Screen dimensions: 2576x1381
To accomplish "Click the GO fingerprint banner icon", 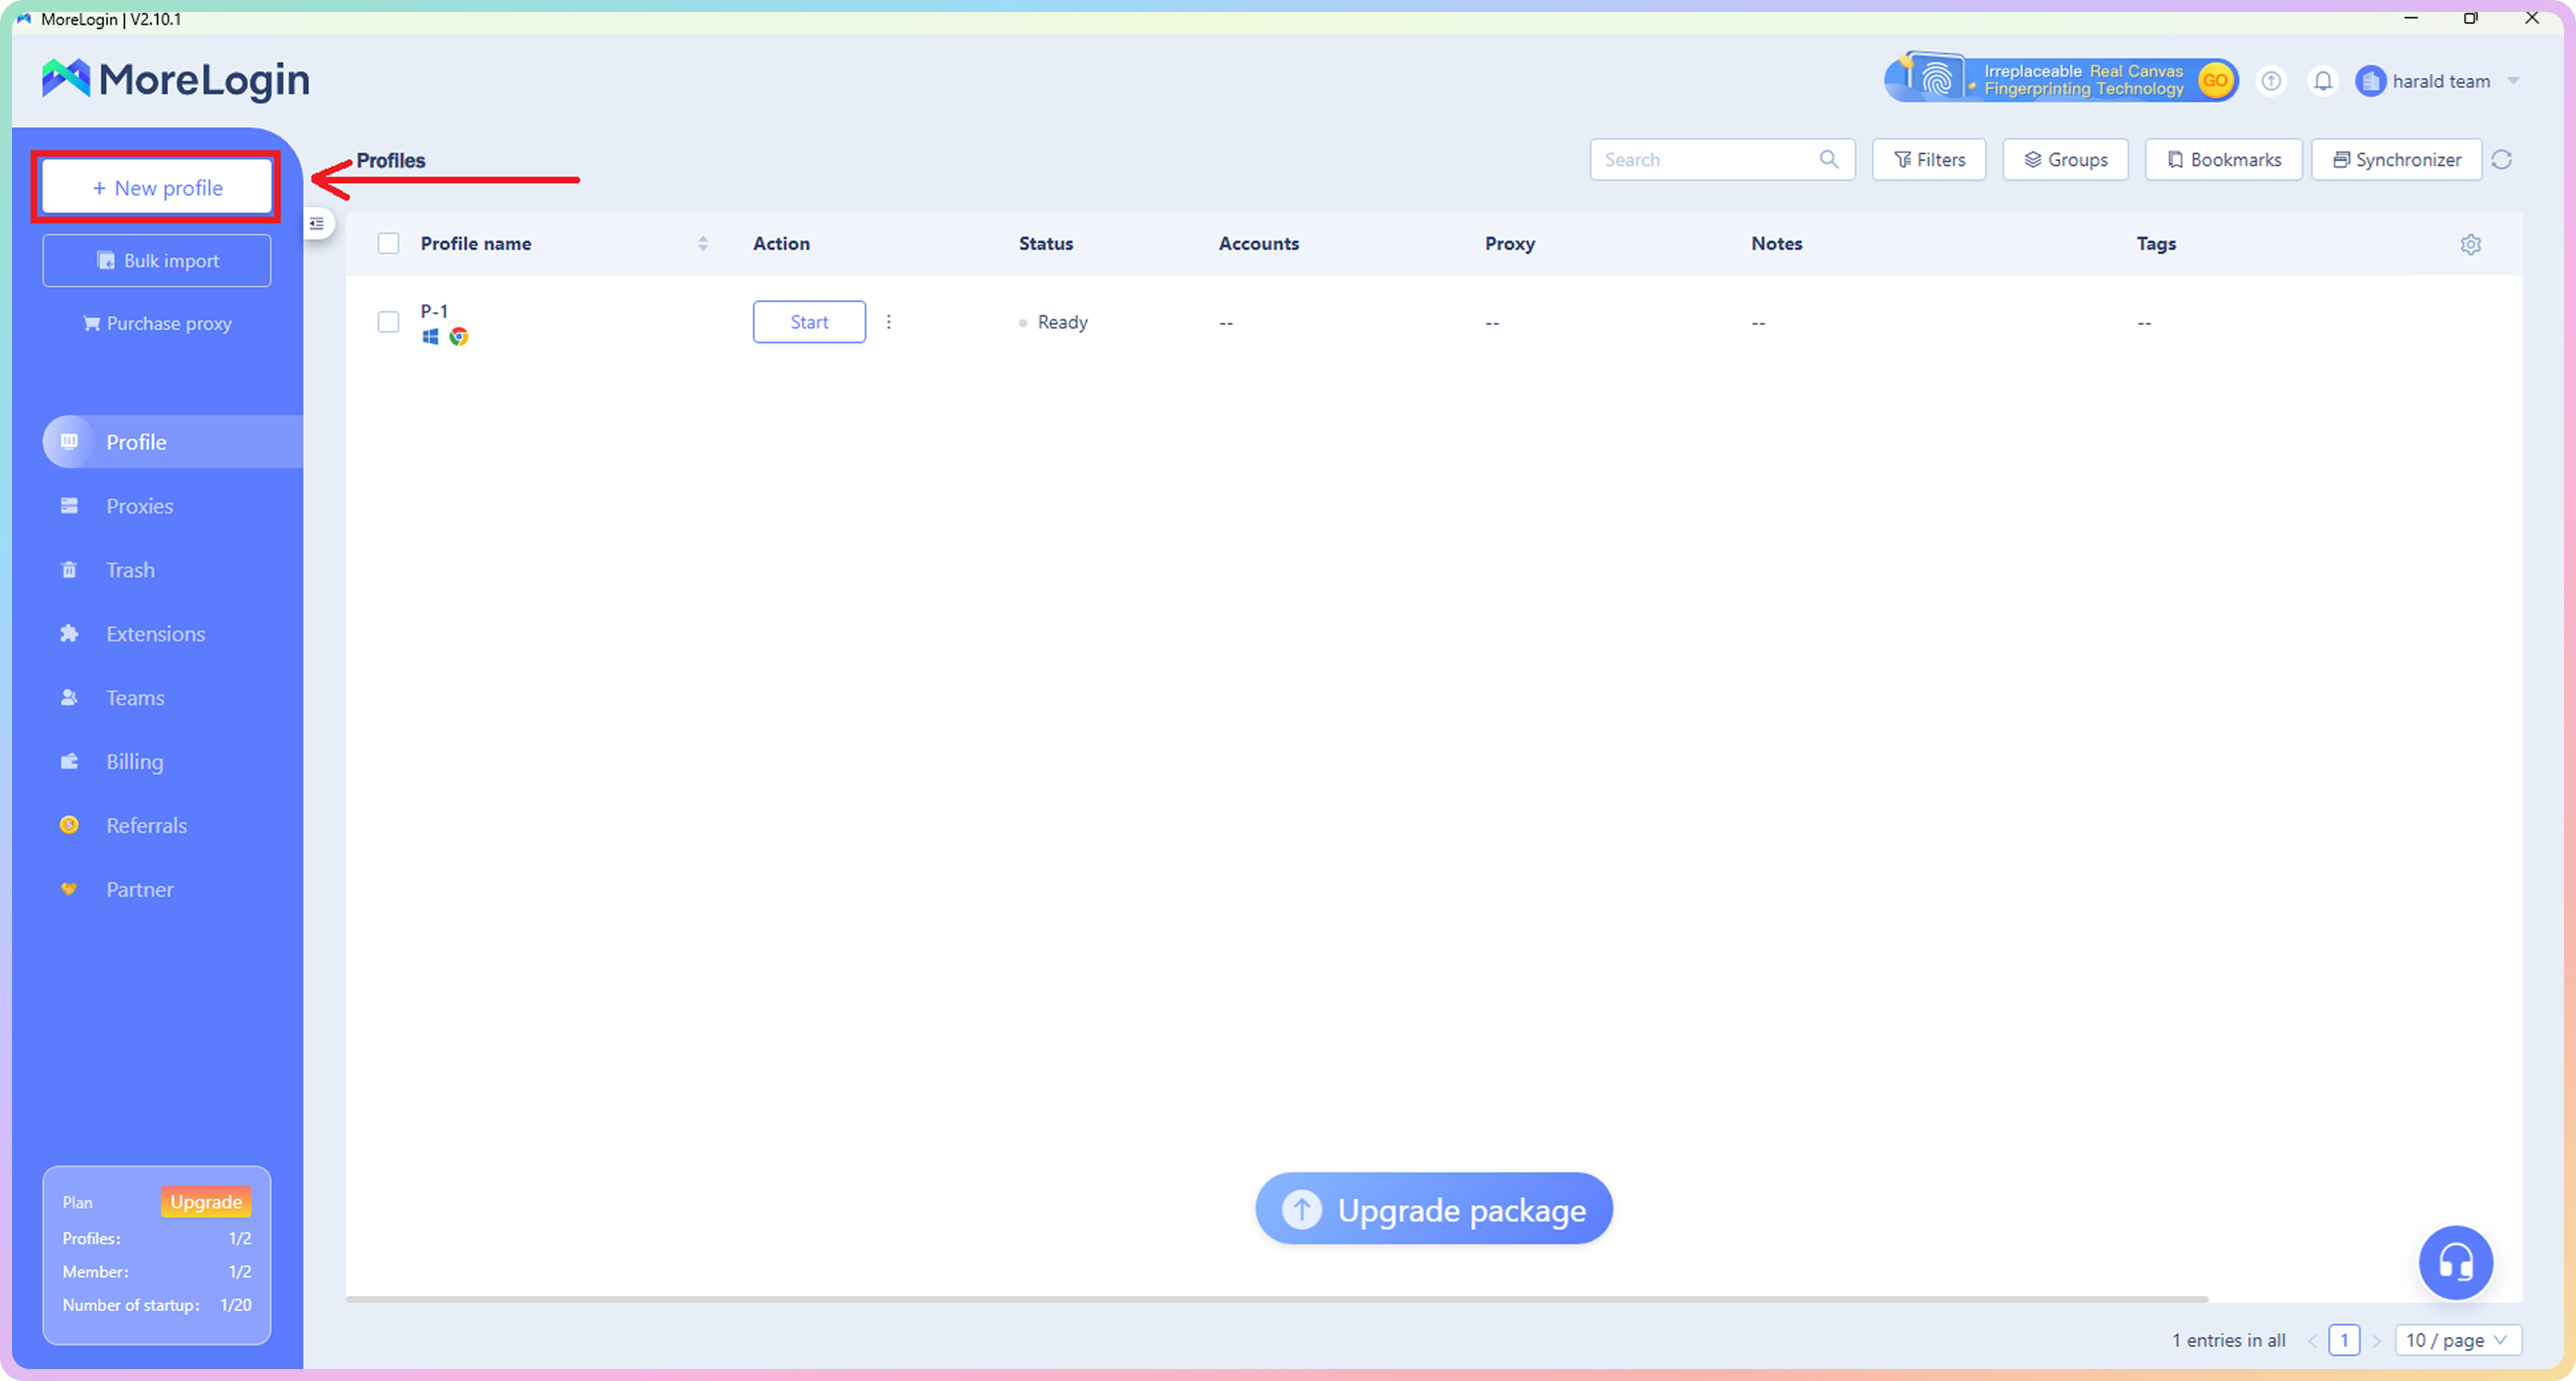I will [2215, 80].
